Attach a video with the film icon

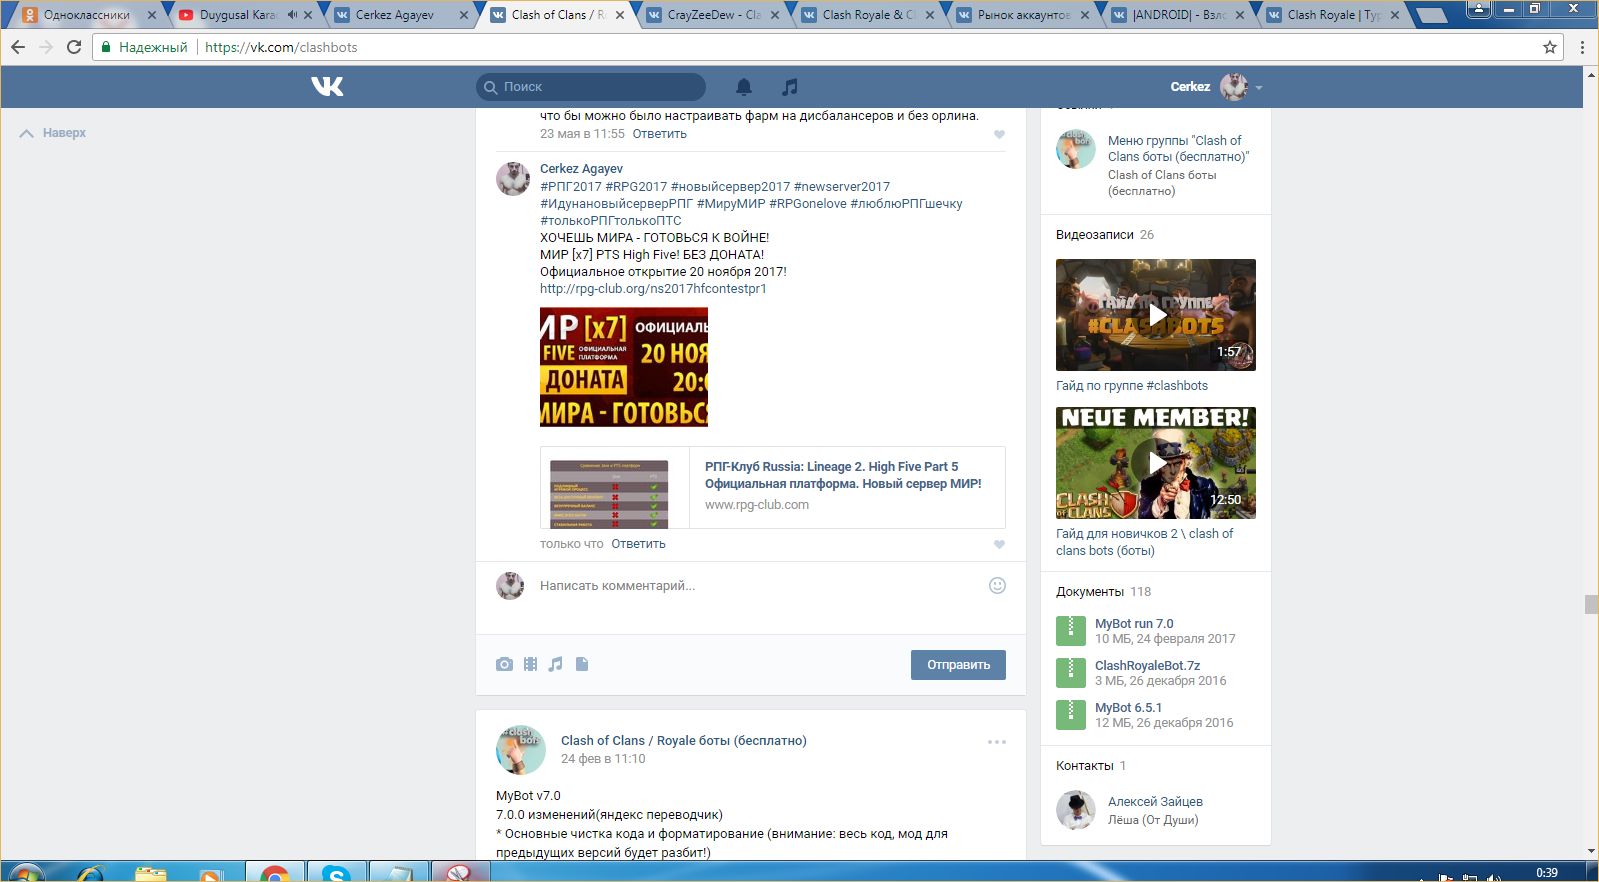click(x=530, y=664)
